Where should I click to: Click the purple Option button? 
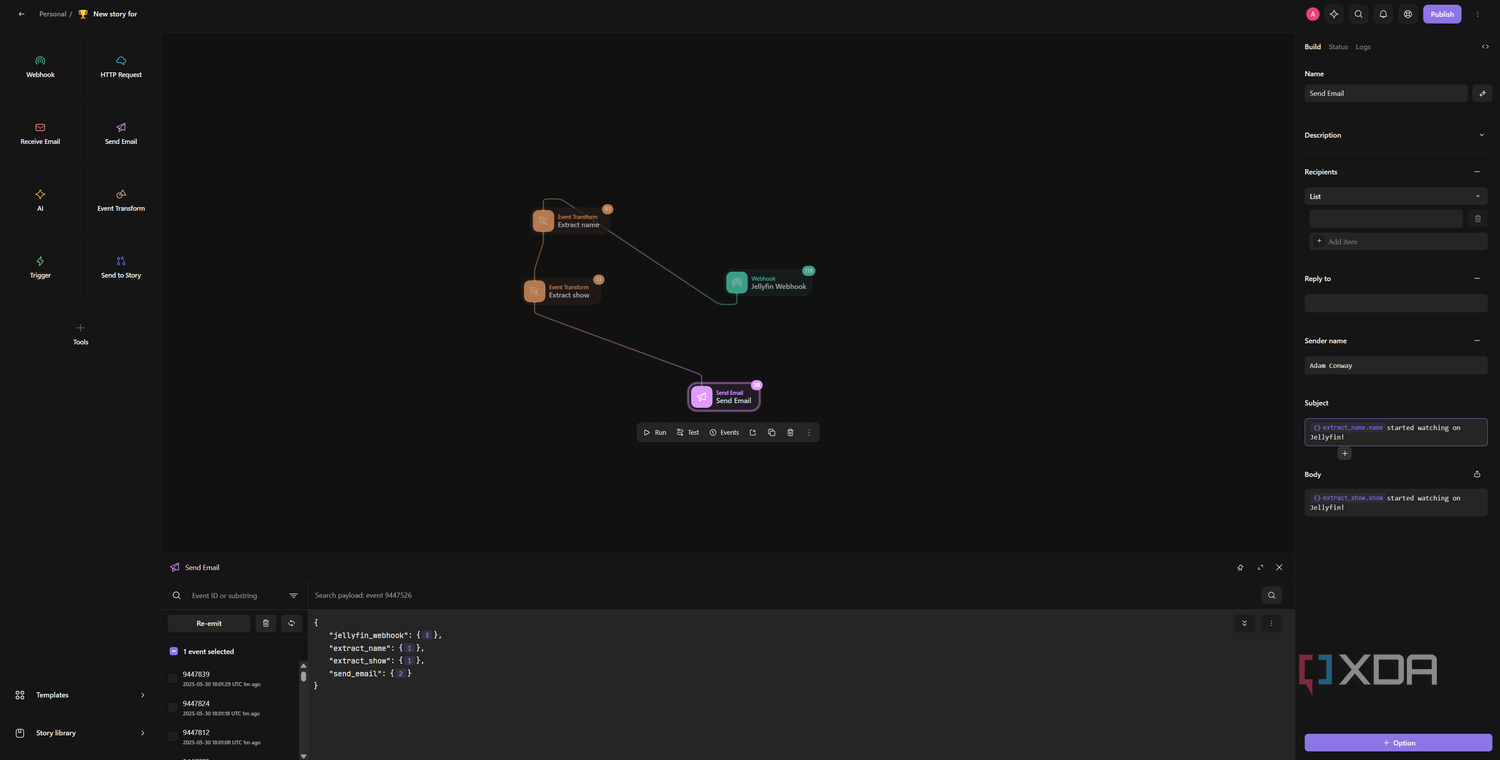(x=1398, y=743)
